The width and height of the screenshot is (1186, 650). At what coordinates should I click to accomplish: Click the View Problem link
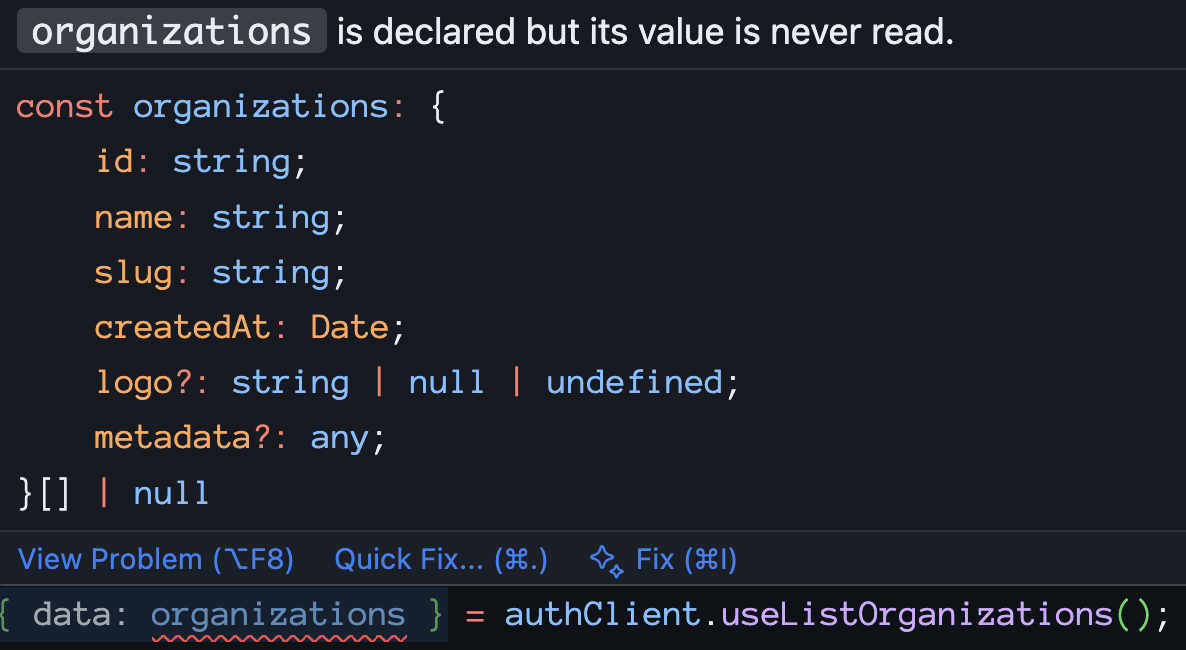point(156,559)
